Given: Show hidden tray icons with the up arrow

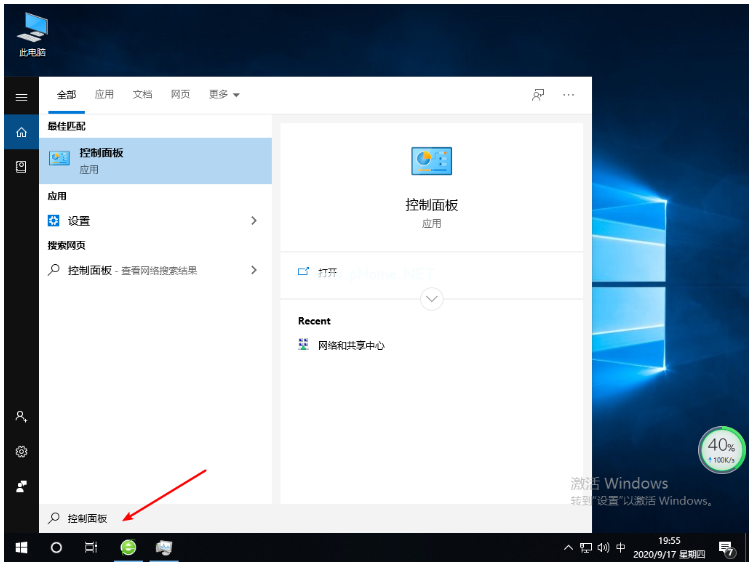Looking at the screenshot, I should [x=569, y=548].
